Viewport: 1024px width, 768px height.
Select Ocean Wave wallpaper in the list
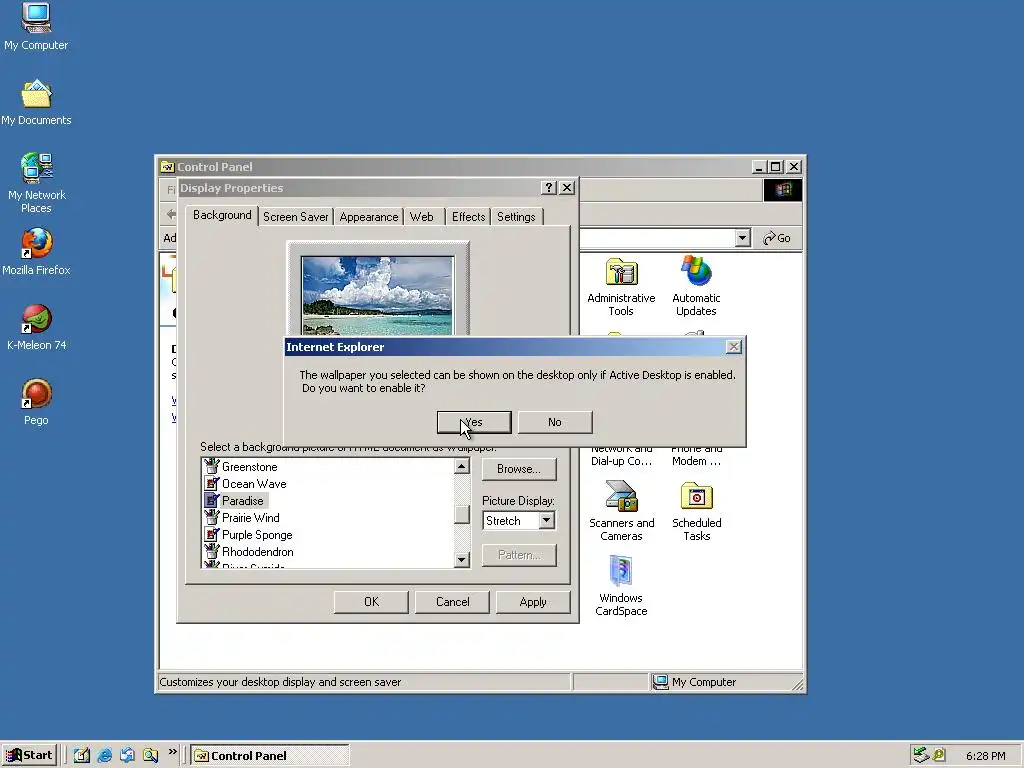pos(254,484)
